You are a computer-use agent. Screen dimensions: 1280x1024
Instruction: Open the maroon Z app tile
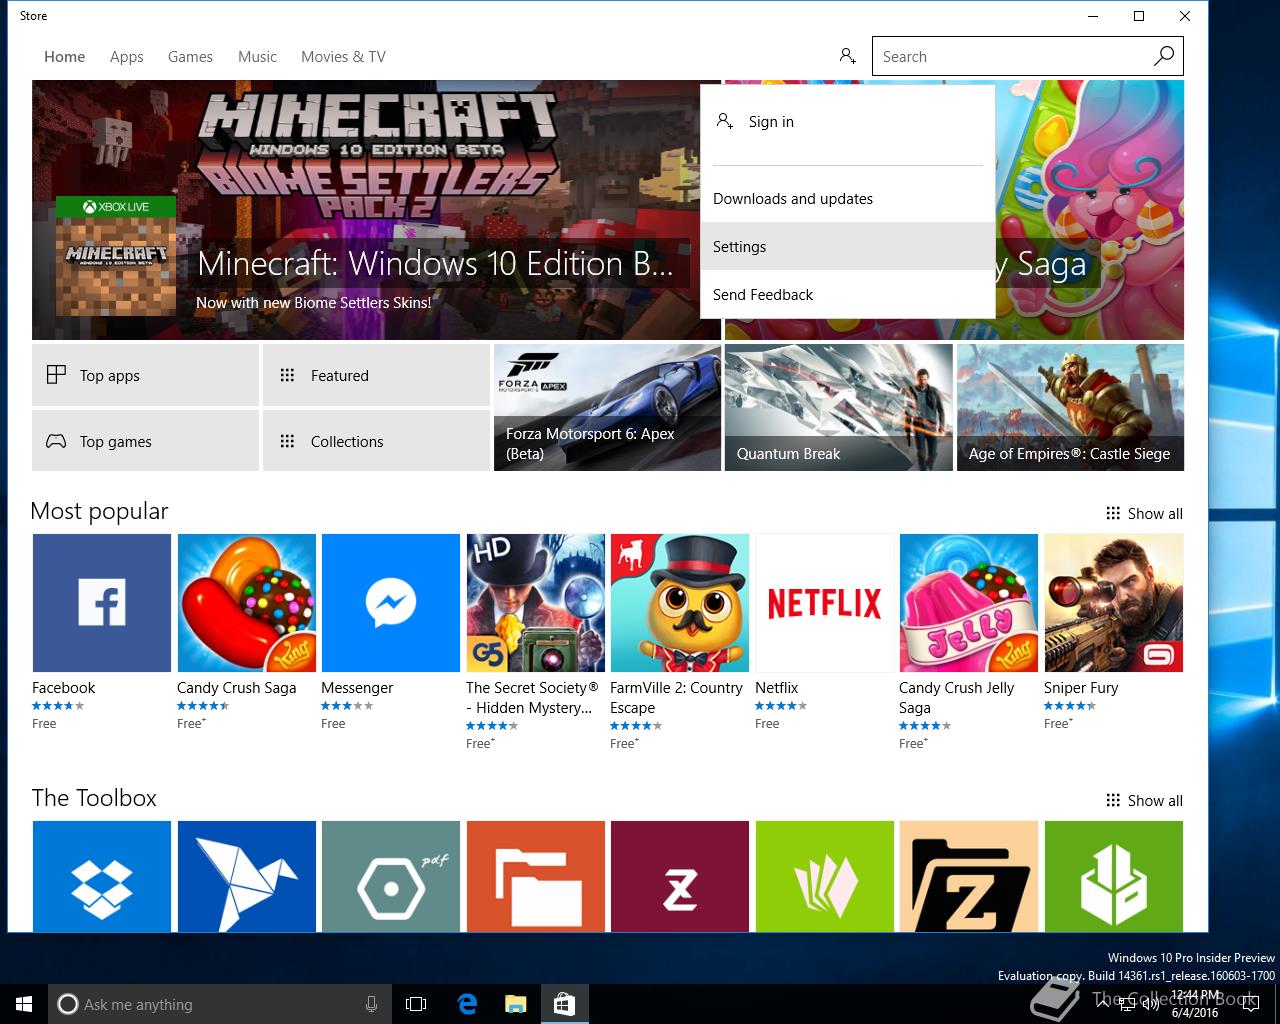point(680,876)
